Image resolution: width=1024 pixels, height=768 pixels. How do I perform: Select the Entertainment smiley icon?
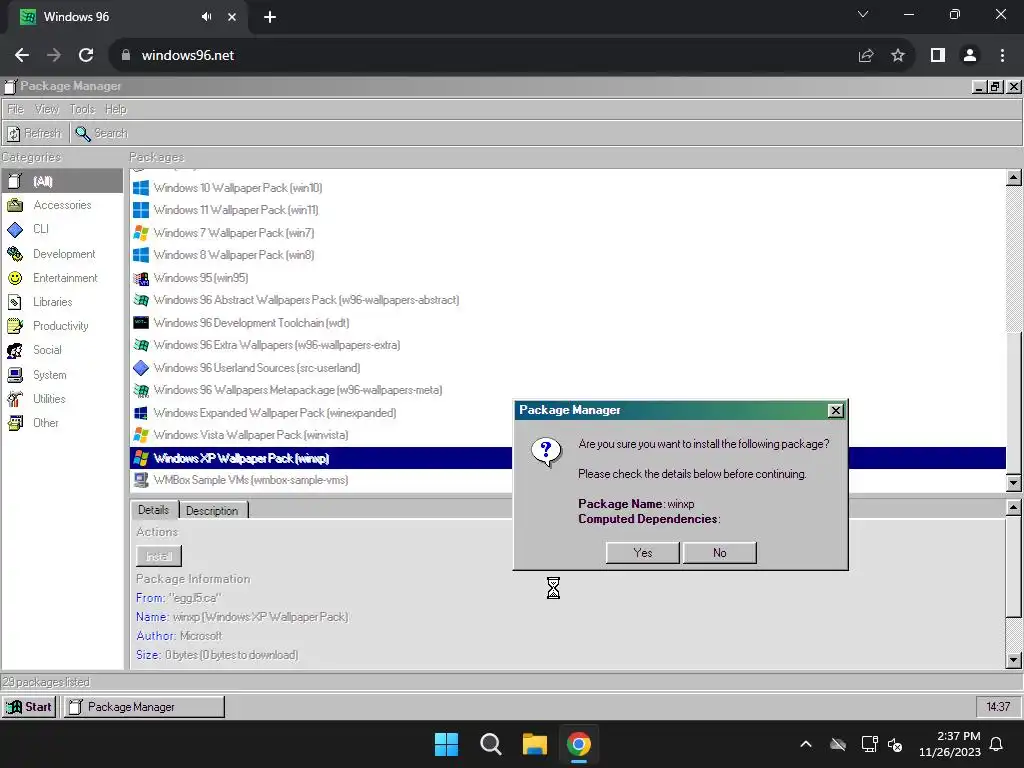coord(14,278)
